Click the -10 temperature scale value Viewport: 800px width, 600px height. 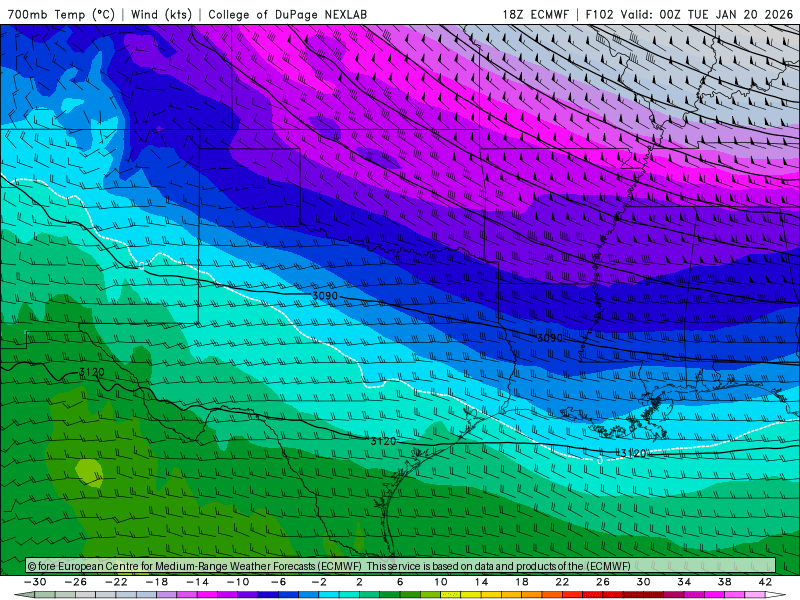pyautogui.click(x=238, y=582)
